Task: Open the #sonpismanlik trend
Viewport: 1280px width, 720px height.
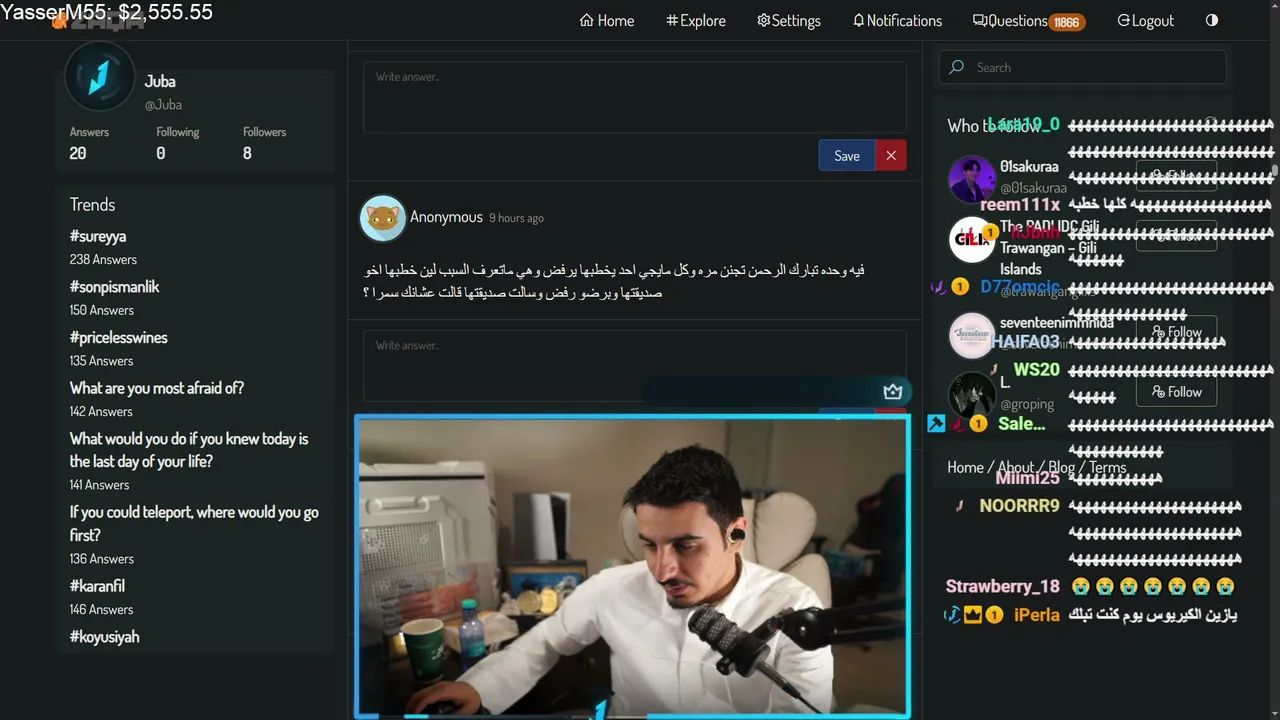Action: [114, 287]
